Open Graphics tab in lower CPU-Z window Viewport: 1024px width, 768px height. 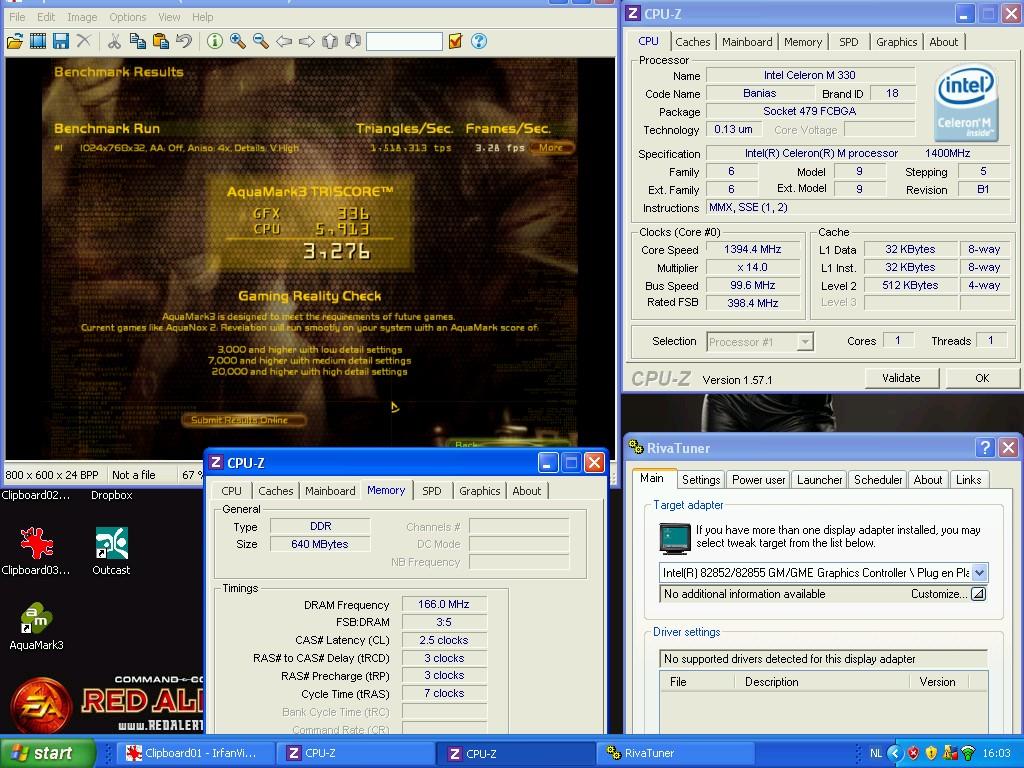(479, 491)
